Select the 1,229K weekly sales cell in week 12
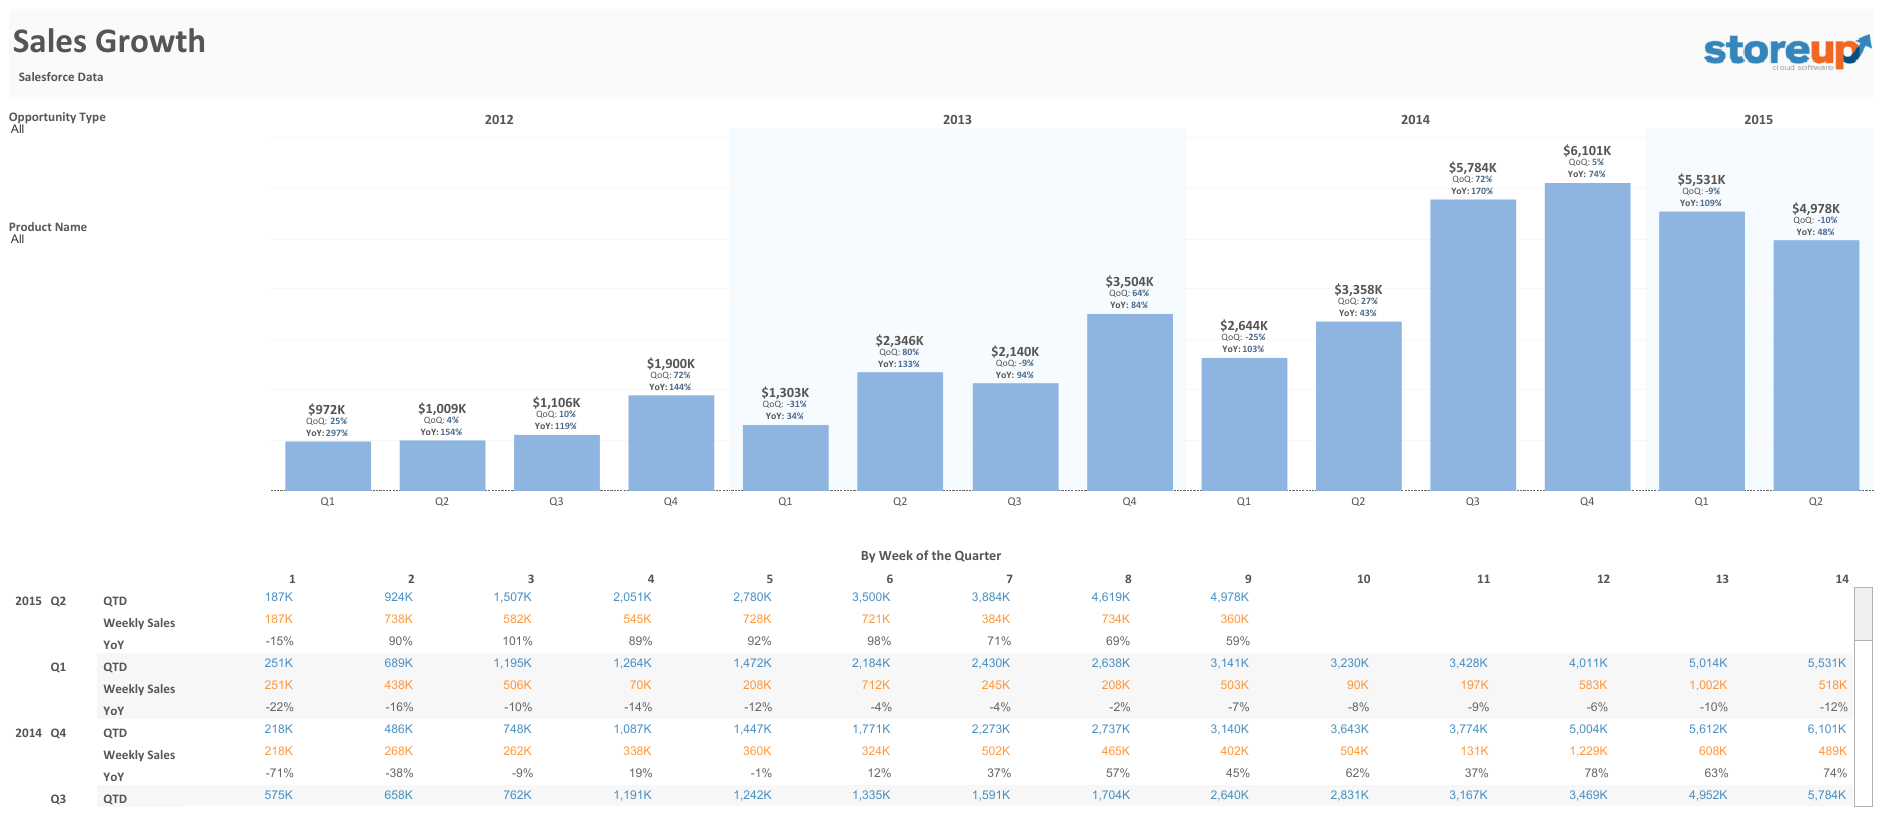Viewport: 1881px width, 818px height. (x=1589, y=751)
